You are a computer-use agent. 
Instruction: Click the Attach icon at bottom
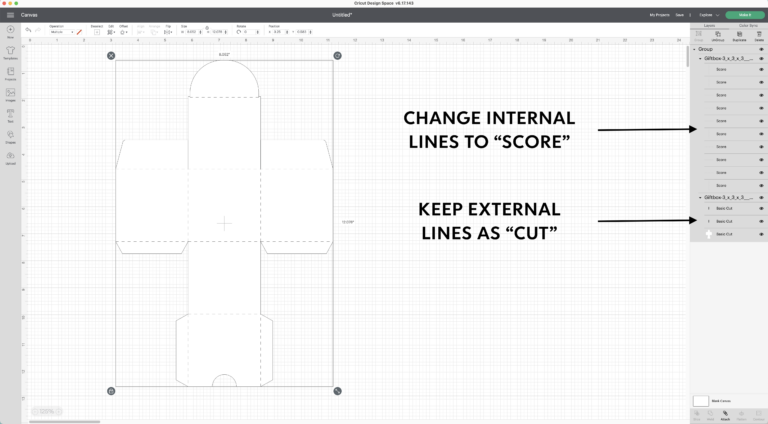(725, 413)
